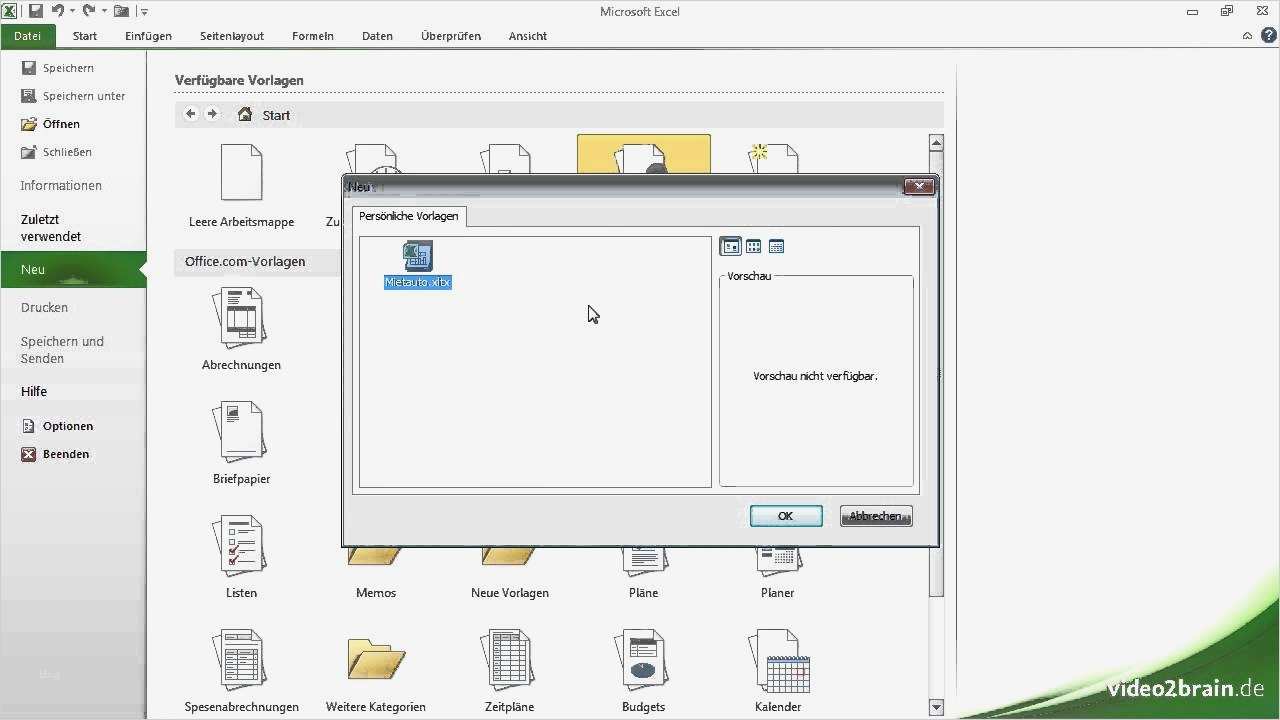The width and height of the screenshot is (1280, 720).
Task: Dismiss the dialog with Abbrechen
Action: 875,515
